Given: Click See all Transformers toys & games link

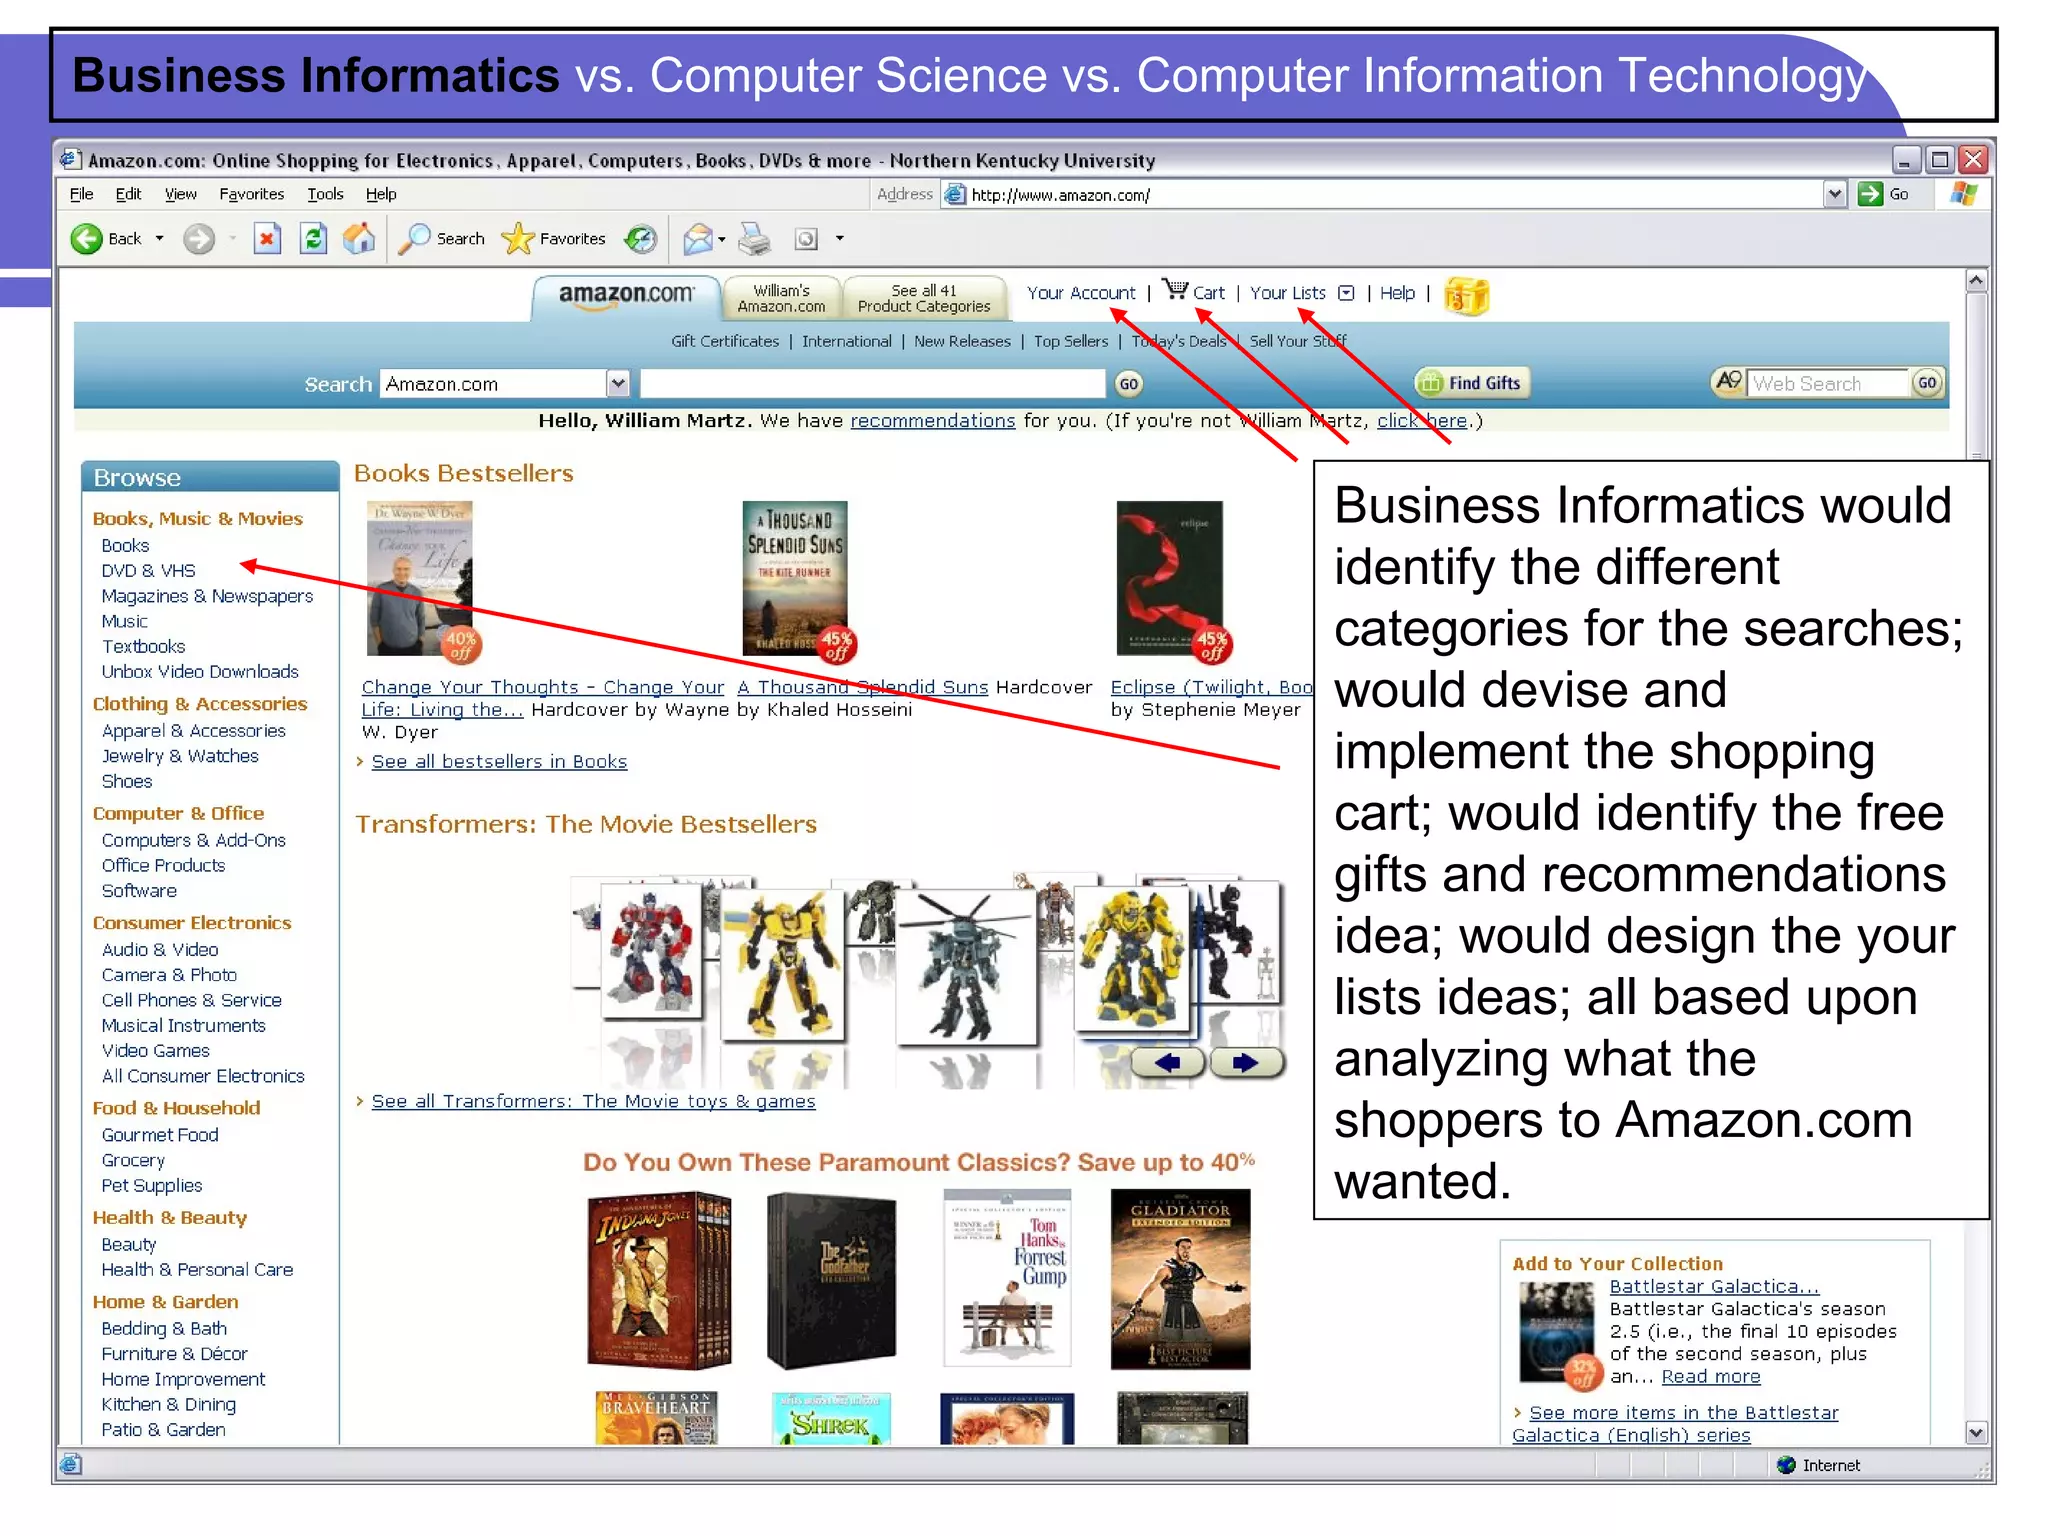Looking at the screenshot, I should click(593, 1102).
